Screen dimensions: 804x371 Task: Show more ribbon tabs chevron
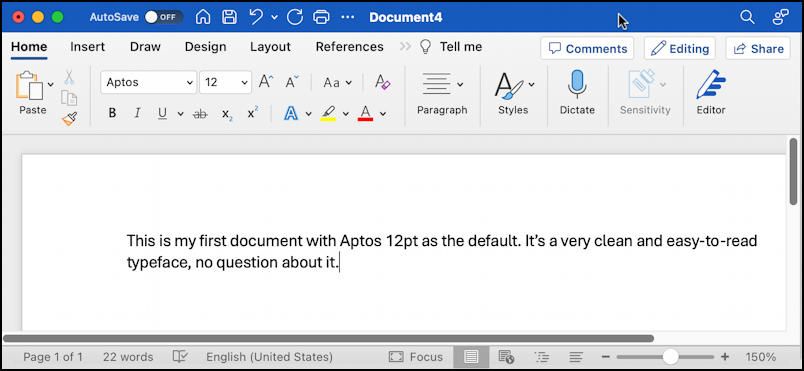tap(405, 47)
